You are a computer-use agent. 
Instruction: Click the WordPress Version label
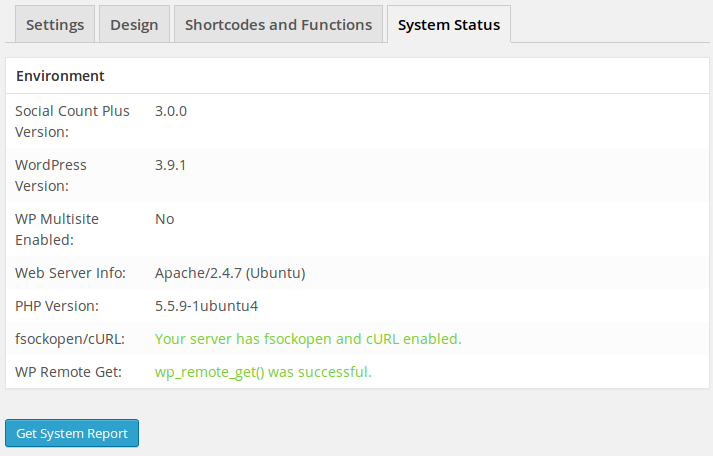51,175
